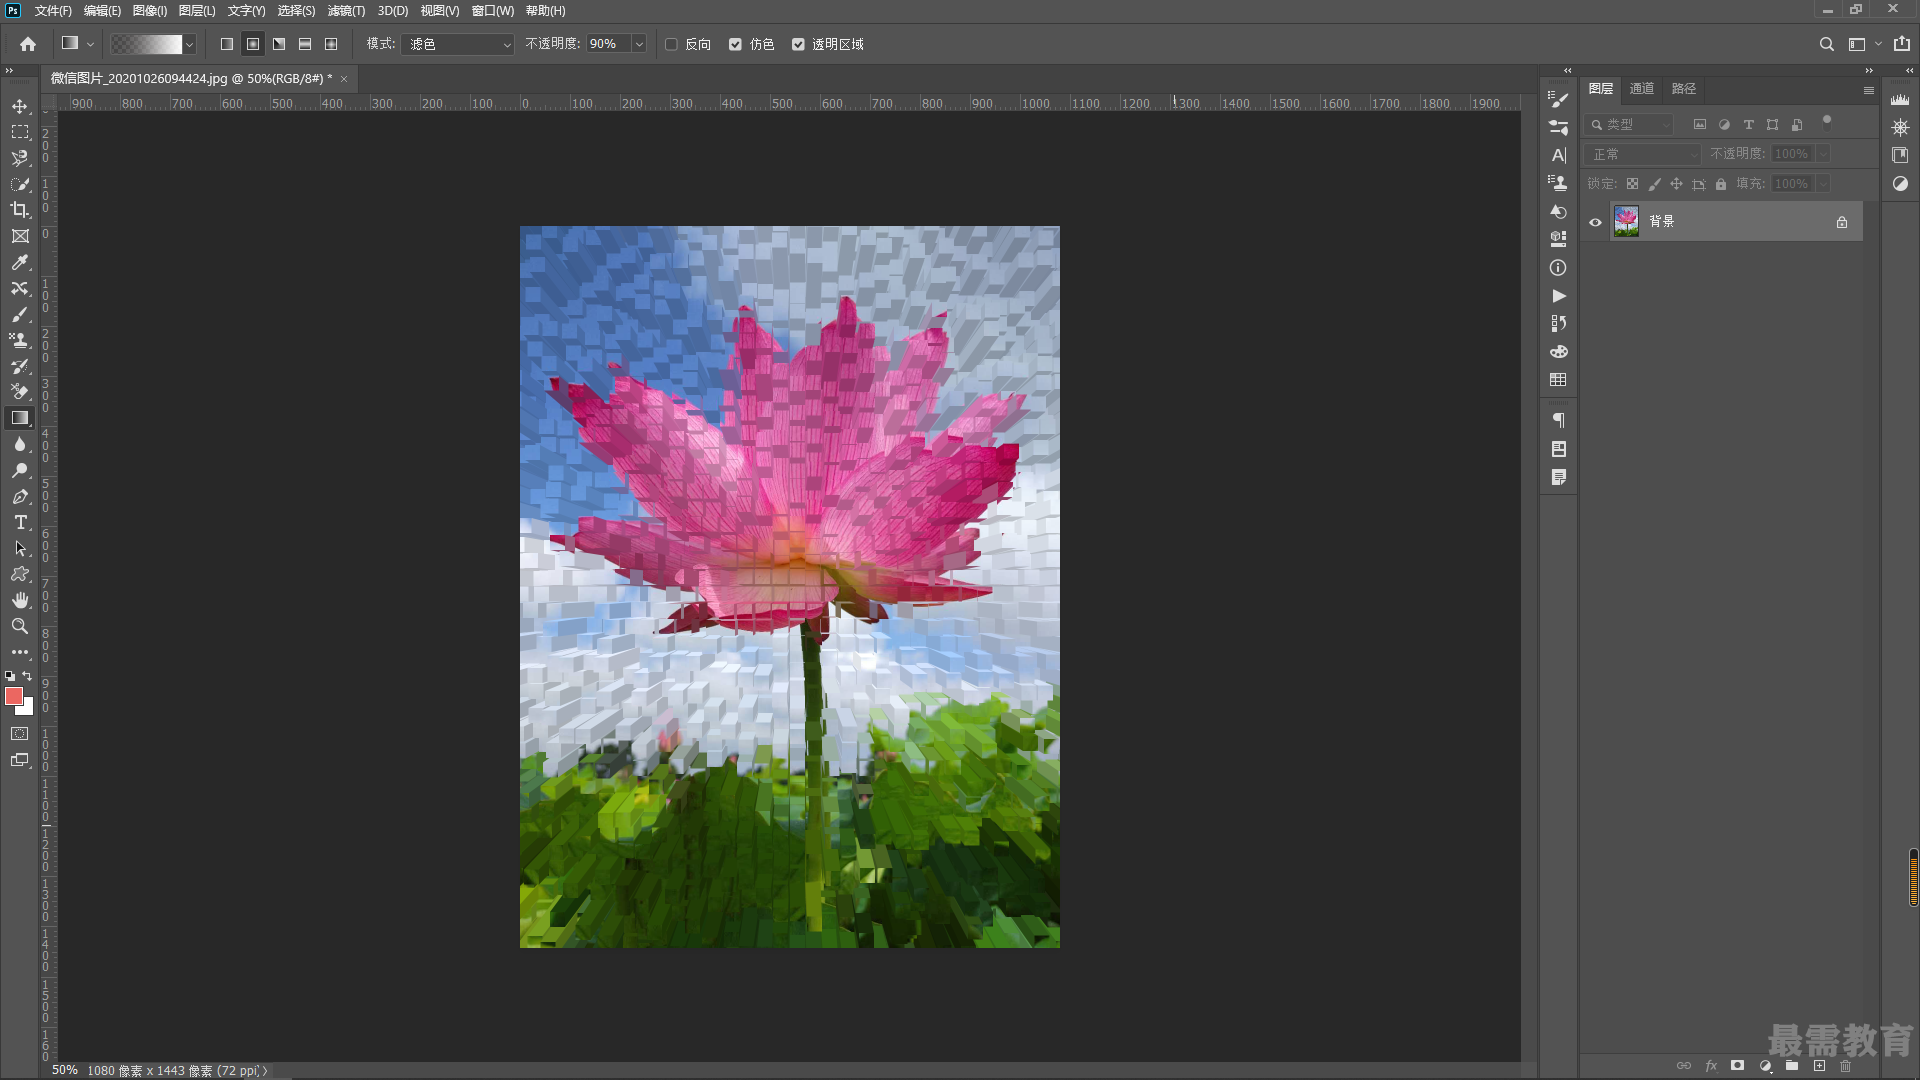Open the 窗口(W) menu
Viewport: 1920px width, 1080px height.
(493, 11)
